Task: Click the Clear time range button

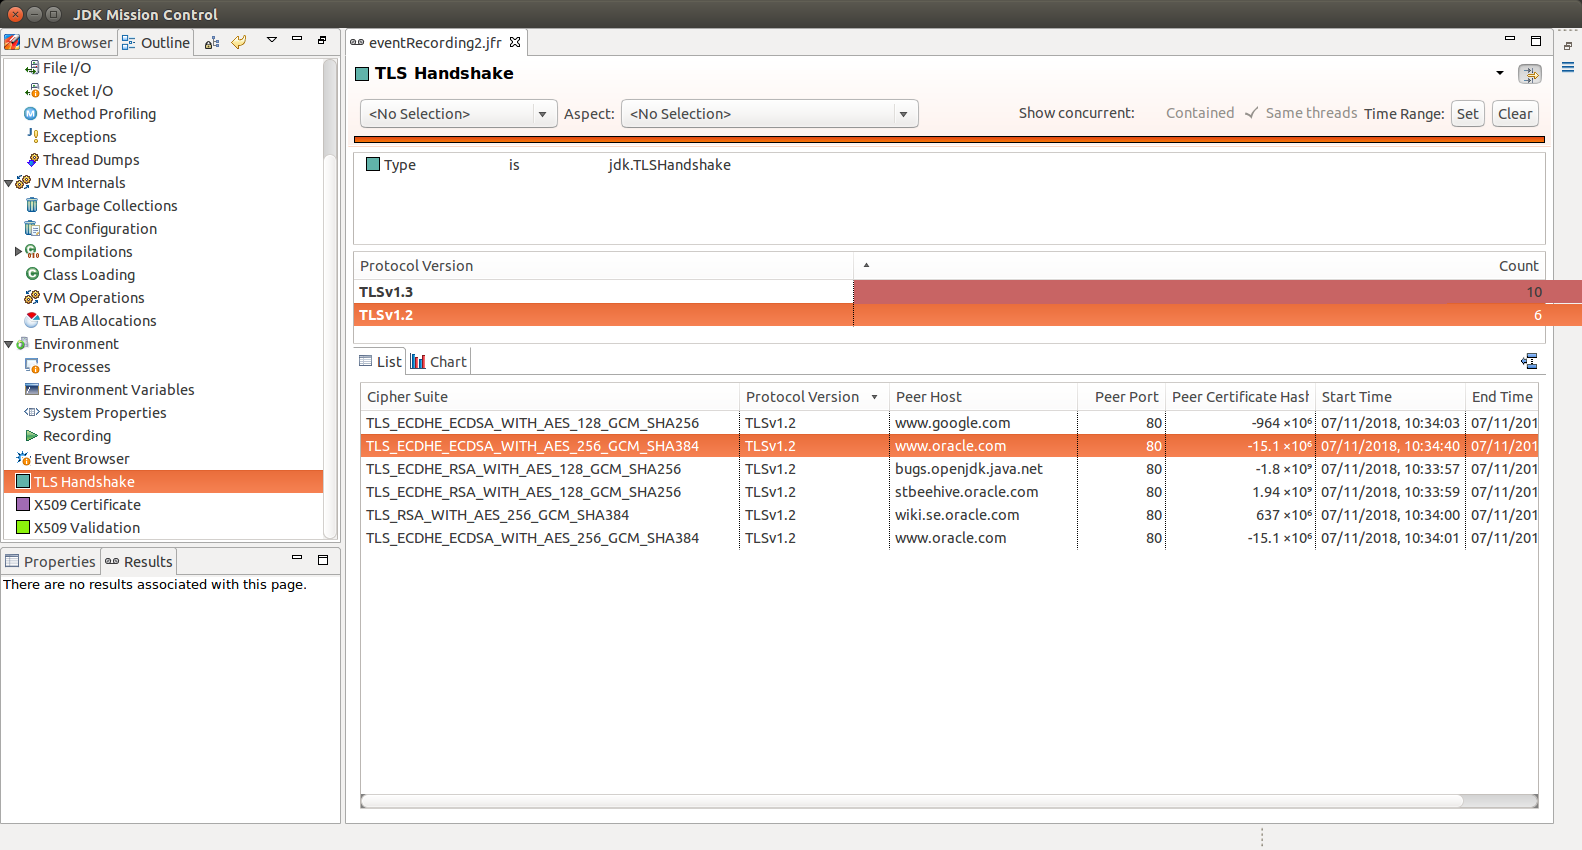Action: tap(1514, 114)
